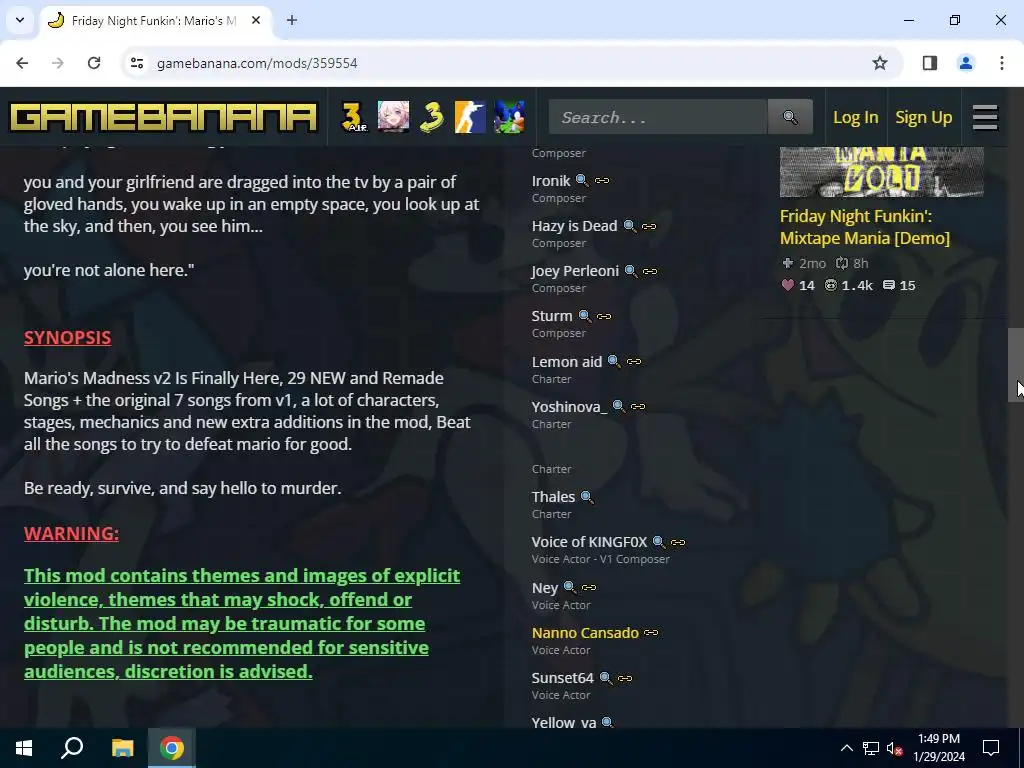Screen dimensions: 1024x768
Task: Click link icon next to Hazy is Dead
Action: click(649, 226)
